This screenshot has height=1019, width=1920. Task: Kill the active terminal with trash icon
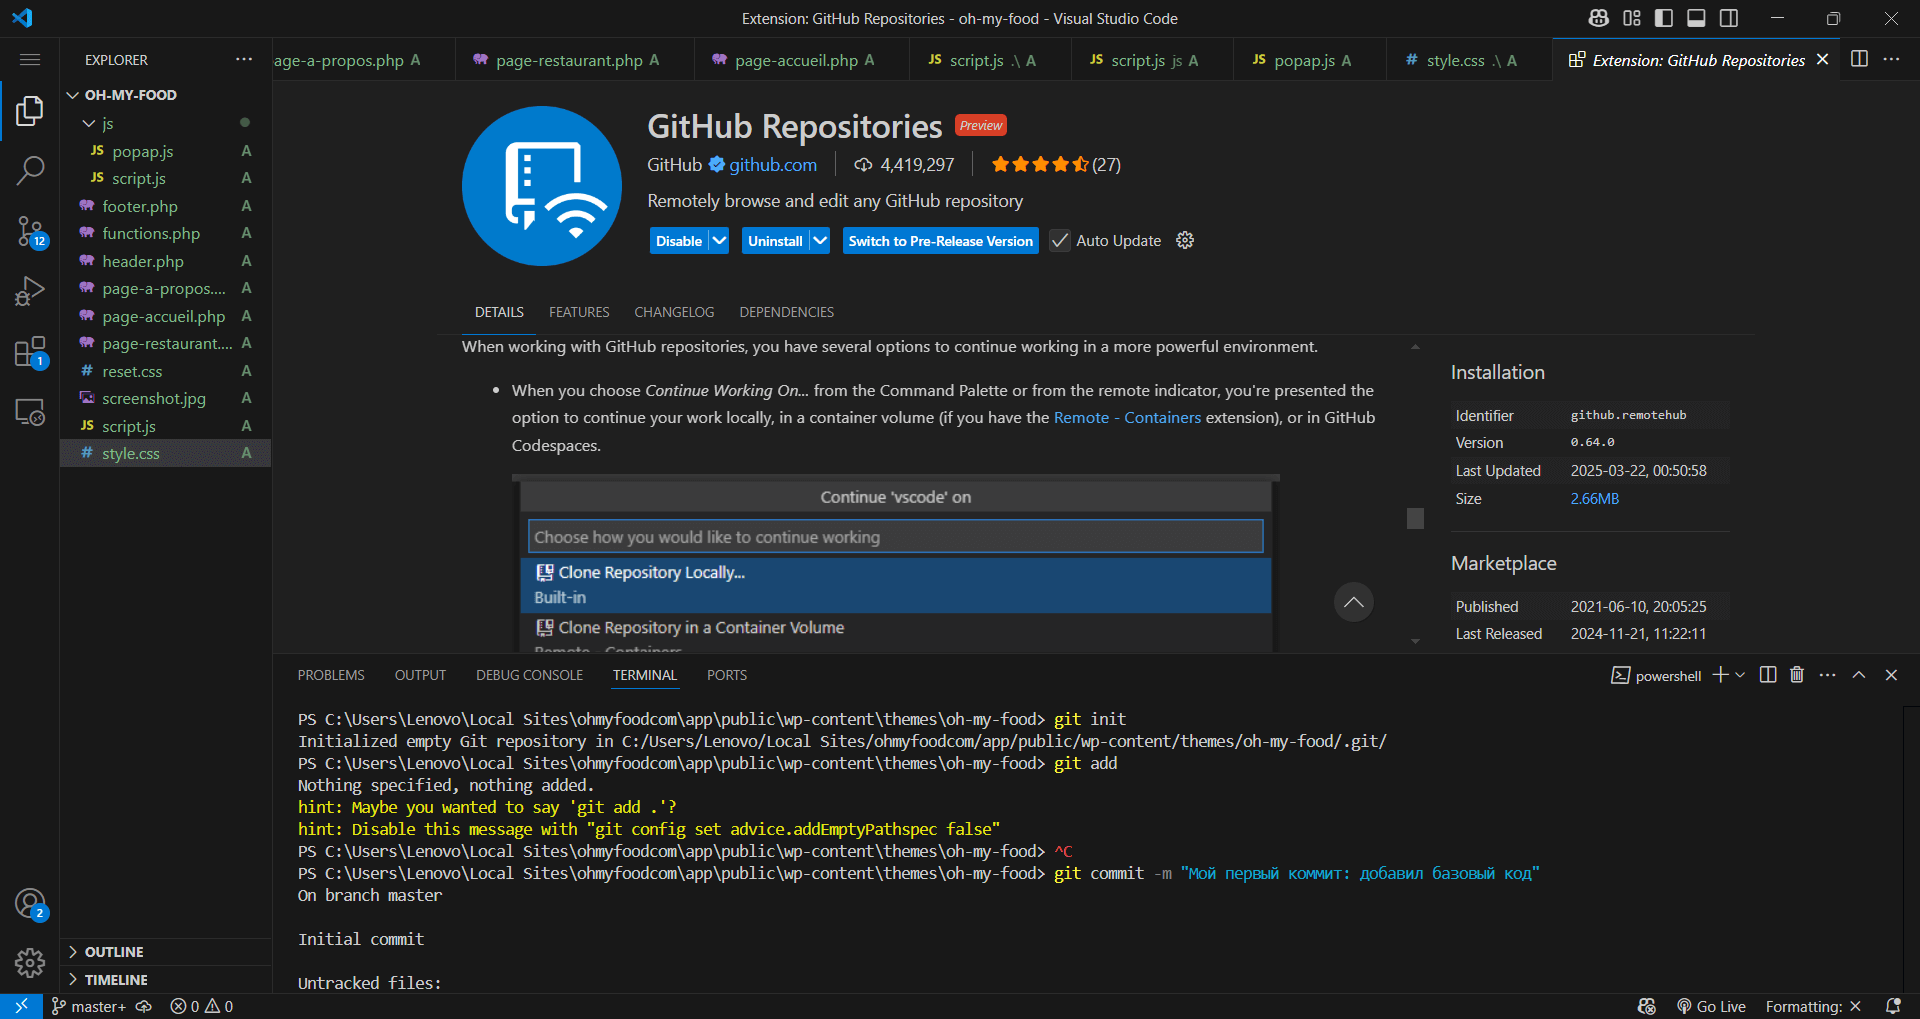point(1796,675)
